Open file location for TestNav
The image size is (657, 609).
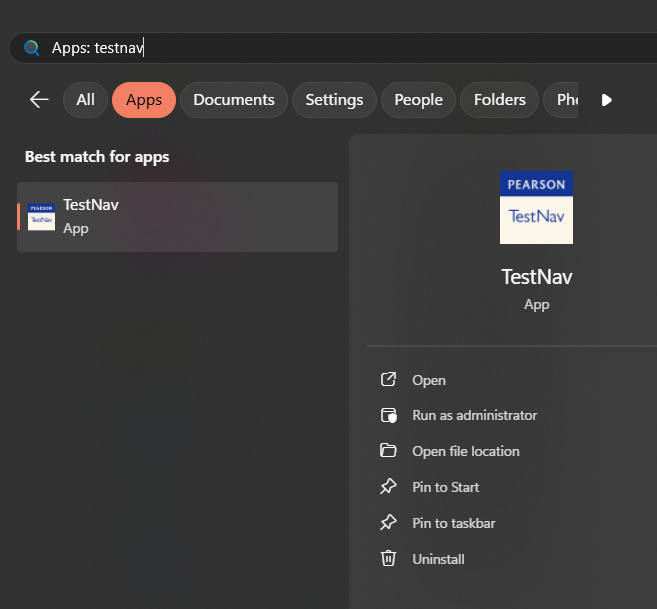pos(466,451)
